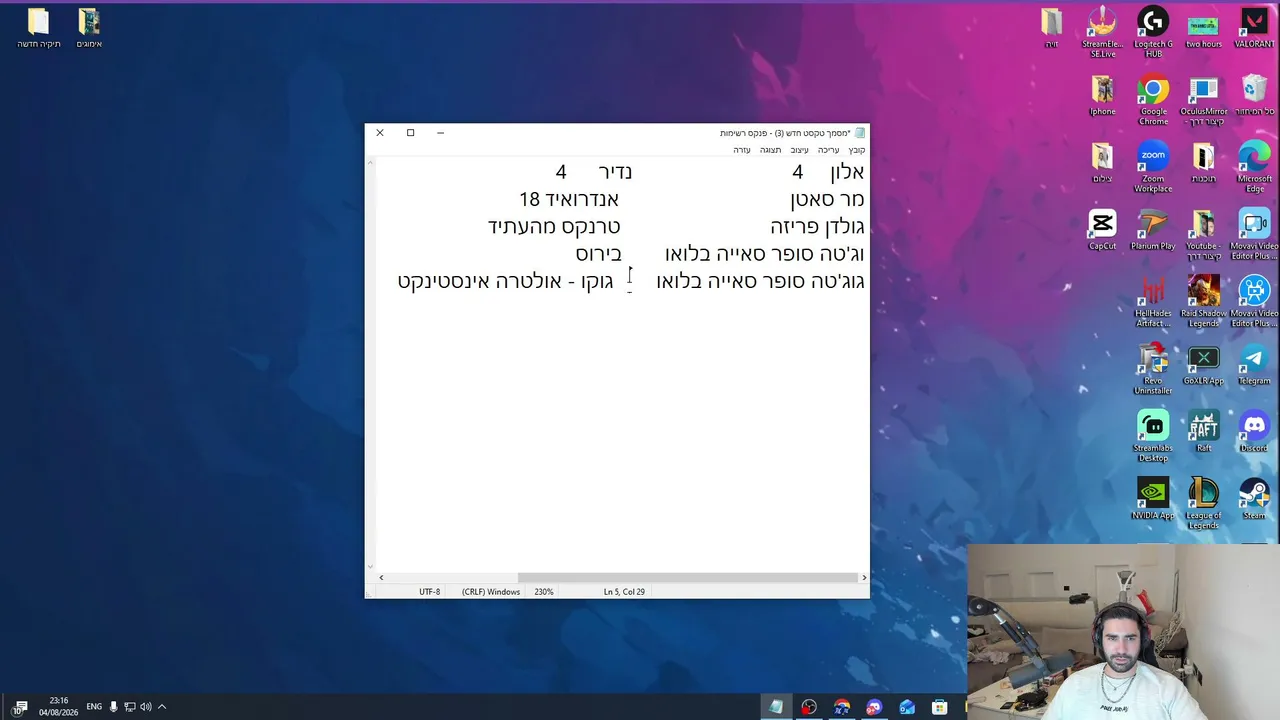Show hidden system tray icons
The image size is (1280, 720).
click(x=162, y=707)
